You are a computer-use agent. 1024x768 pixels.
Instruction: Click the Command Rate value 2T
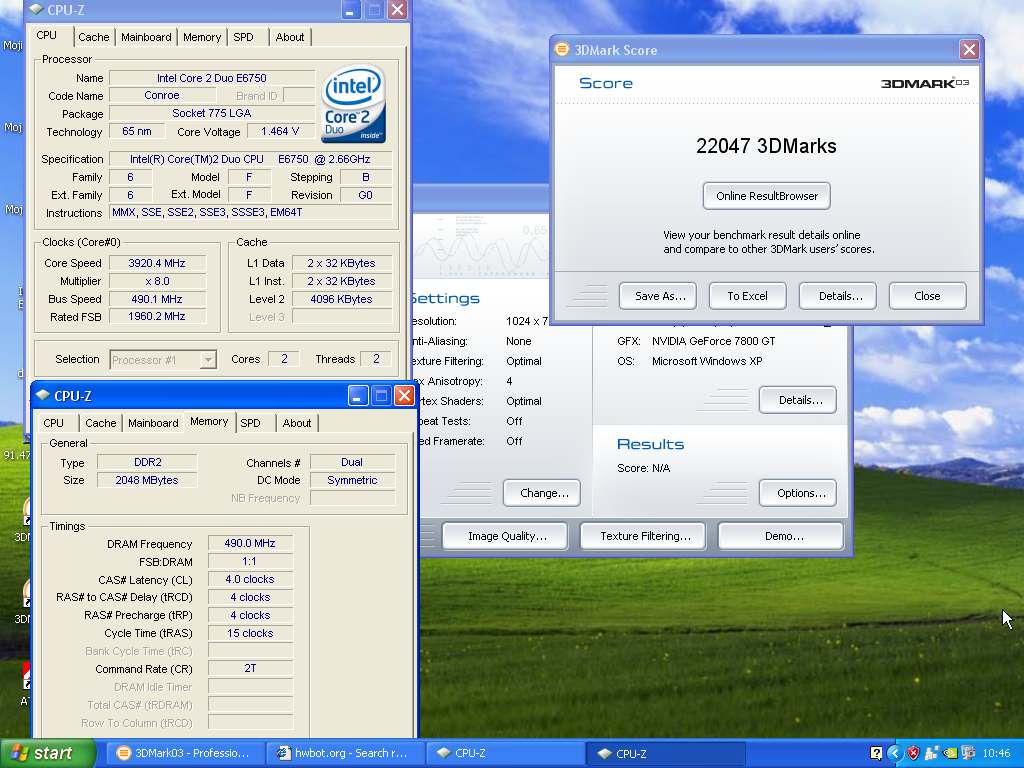249,668
